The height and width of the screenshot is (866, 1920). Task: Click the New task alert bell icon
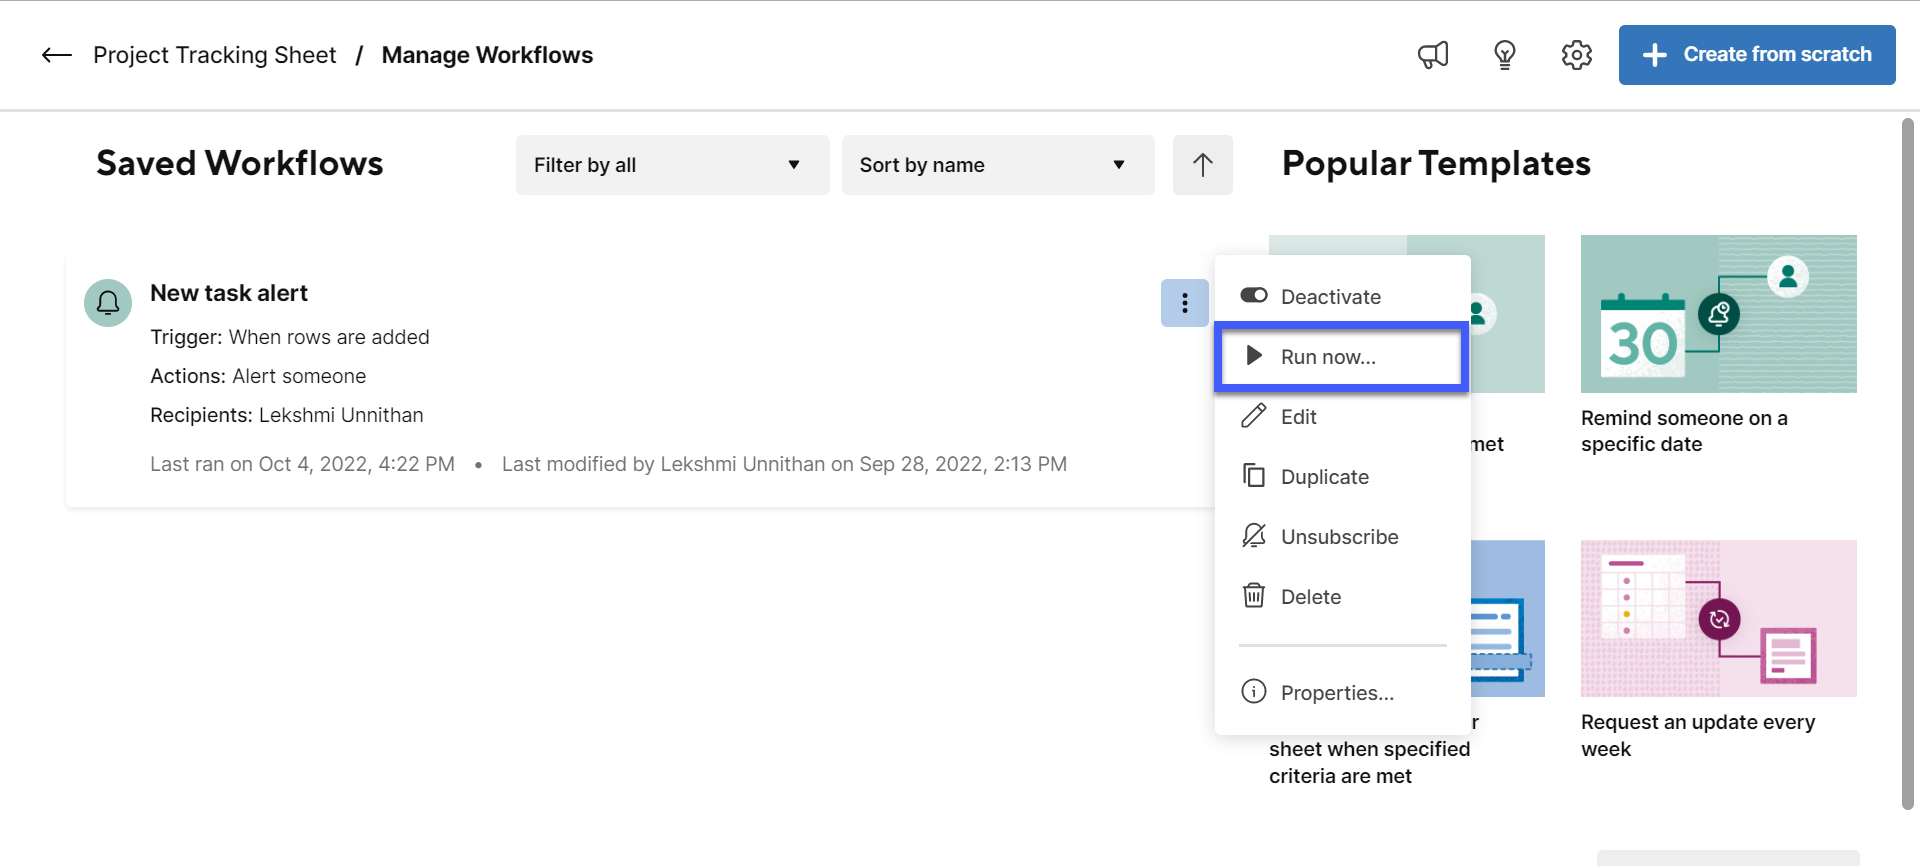[108, 303]
